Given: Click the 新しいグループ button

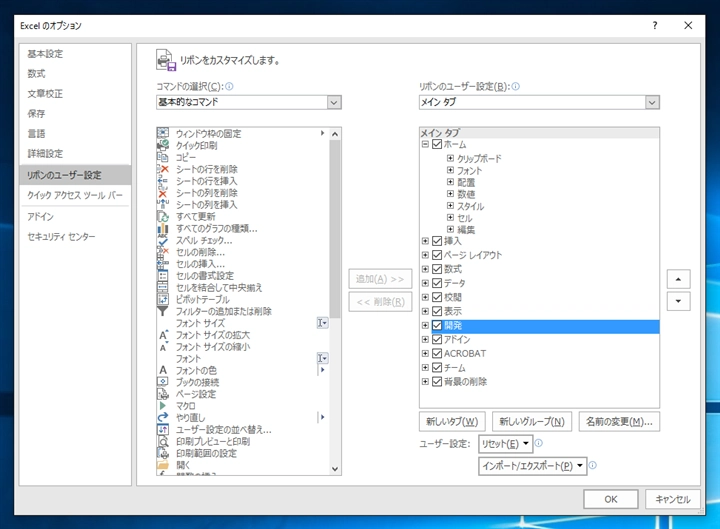Looking at the screenshot, I should [x=532, y=422].
